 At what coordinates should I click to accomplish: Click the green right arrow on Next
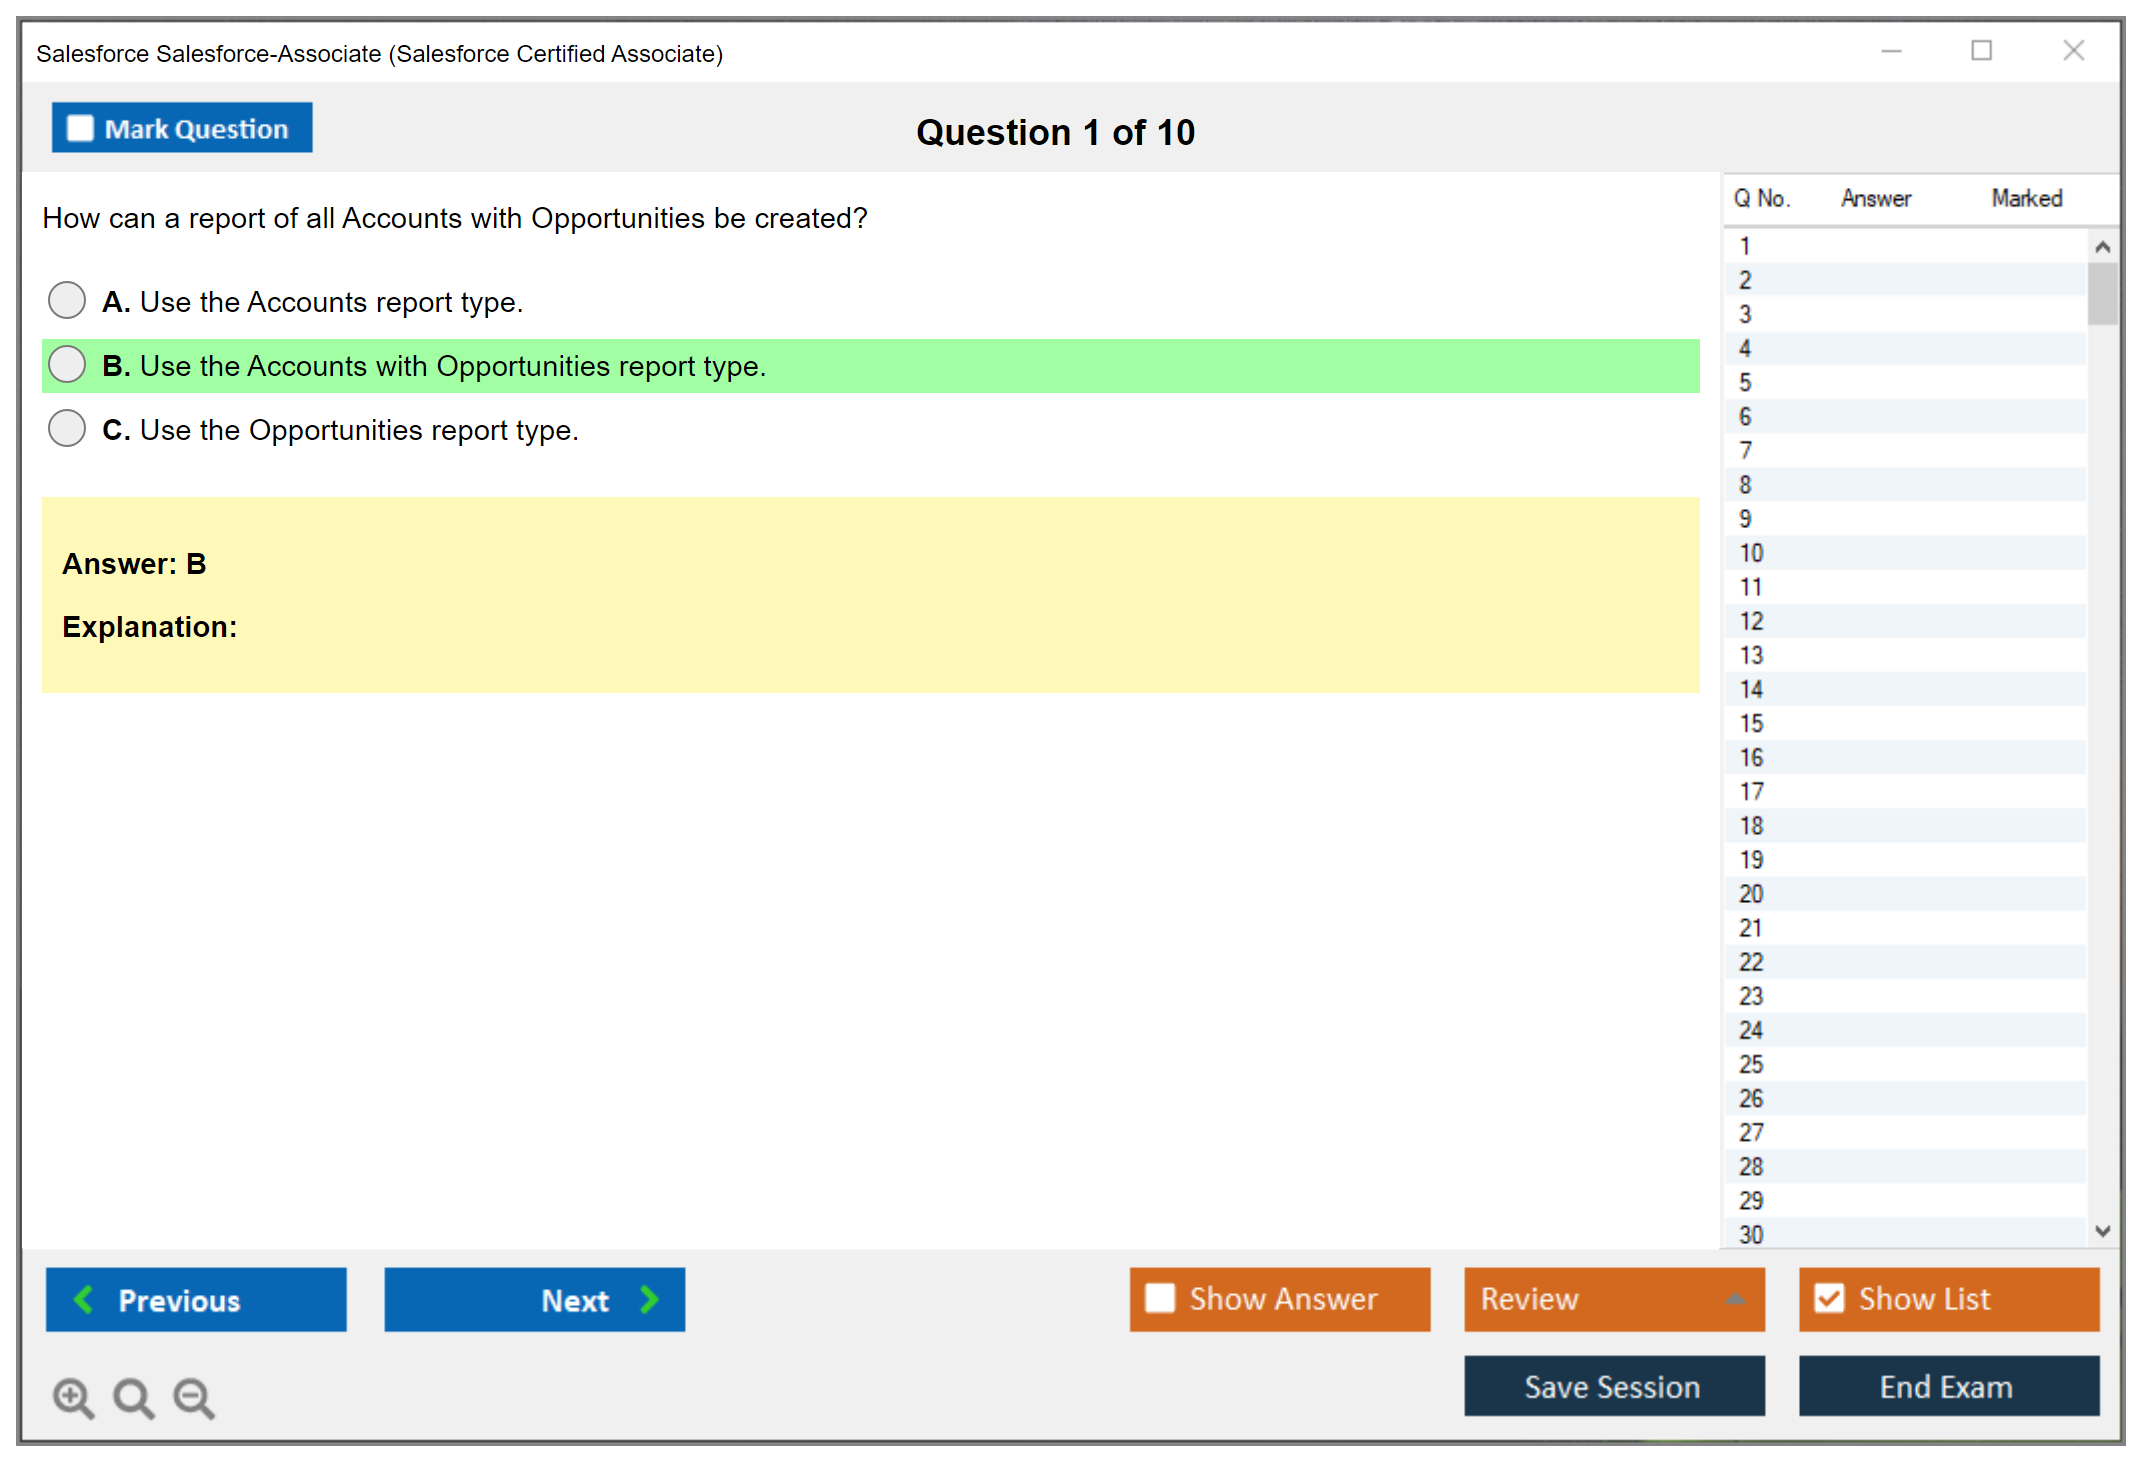tap(649, 1299)
